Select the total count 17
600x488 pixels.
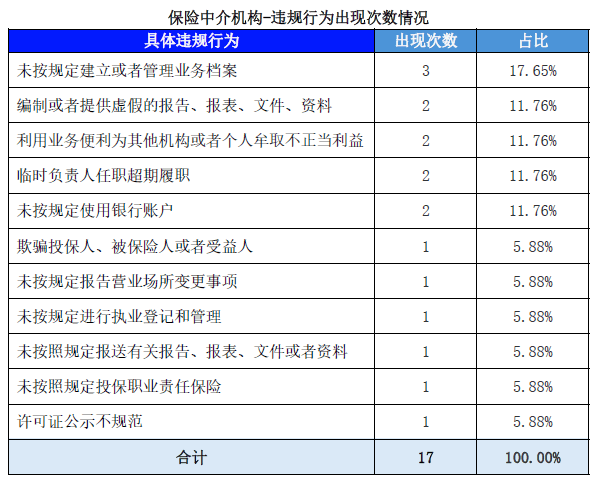(426, 458)
